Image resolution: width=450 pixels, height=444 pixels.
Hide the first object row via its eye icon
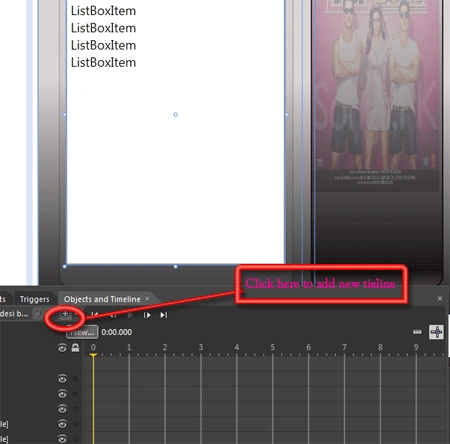pyautogui.click(x=62, y=379)
